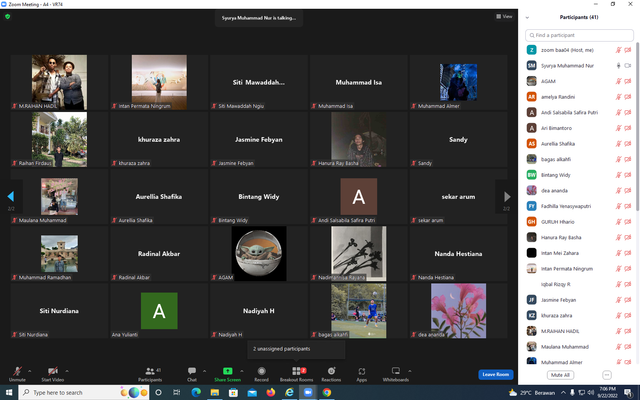Toggle video icon for Syurya Muhammad Nur
Viewport: 640px width, 400px height.
(628, 66)
